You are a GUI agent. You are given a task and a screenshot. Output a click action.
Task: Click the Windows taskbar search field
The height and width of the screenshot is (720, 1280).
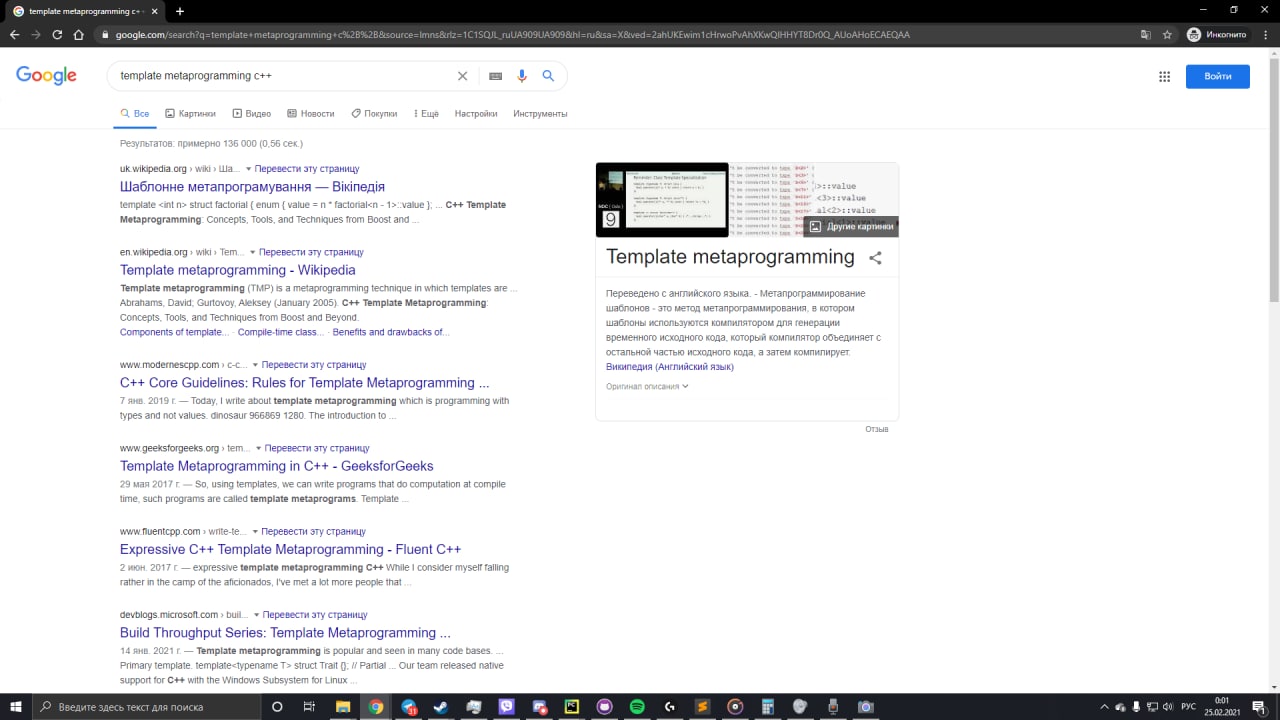[x=145, y=706]
